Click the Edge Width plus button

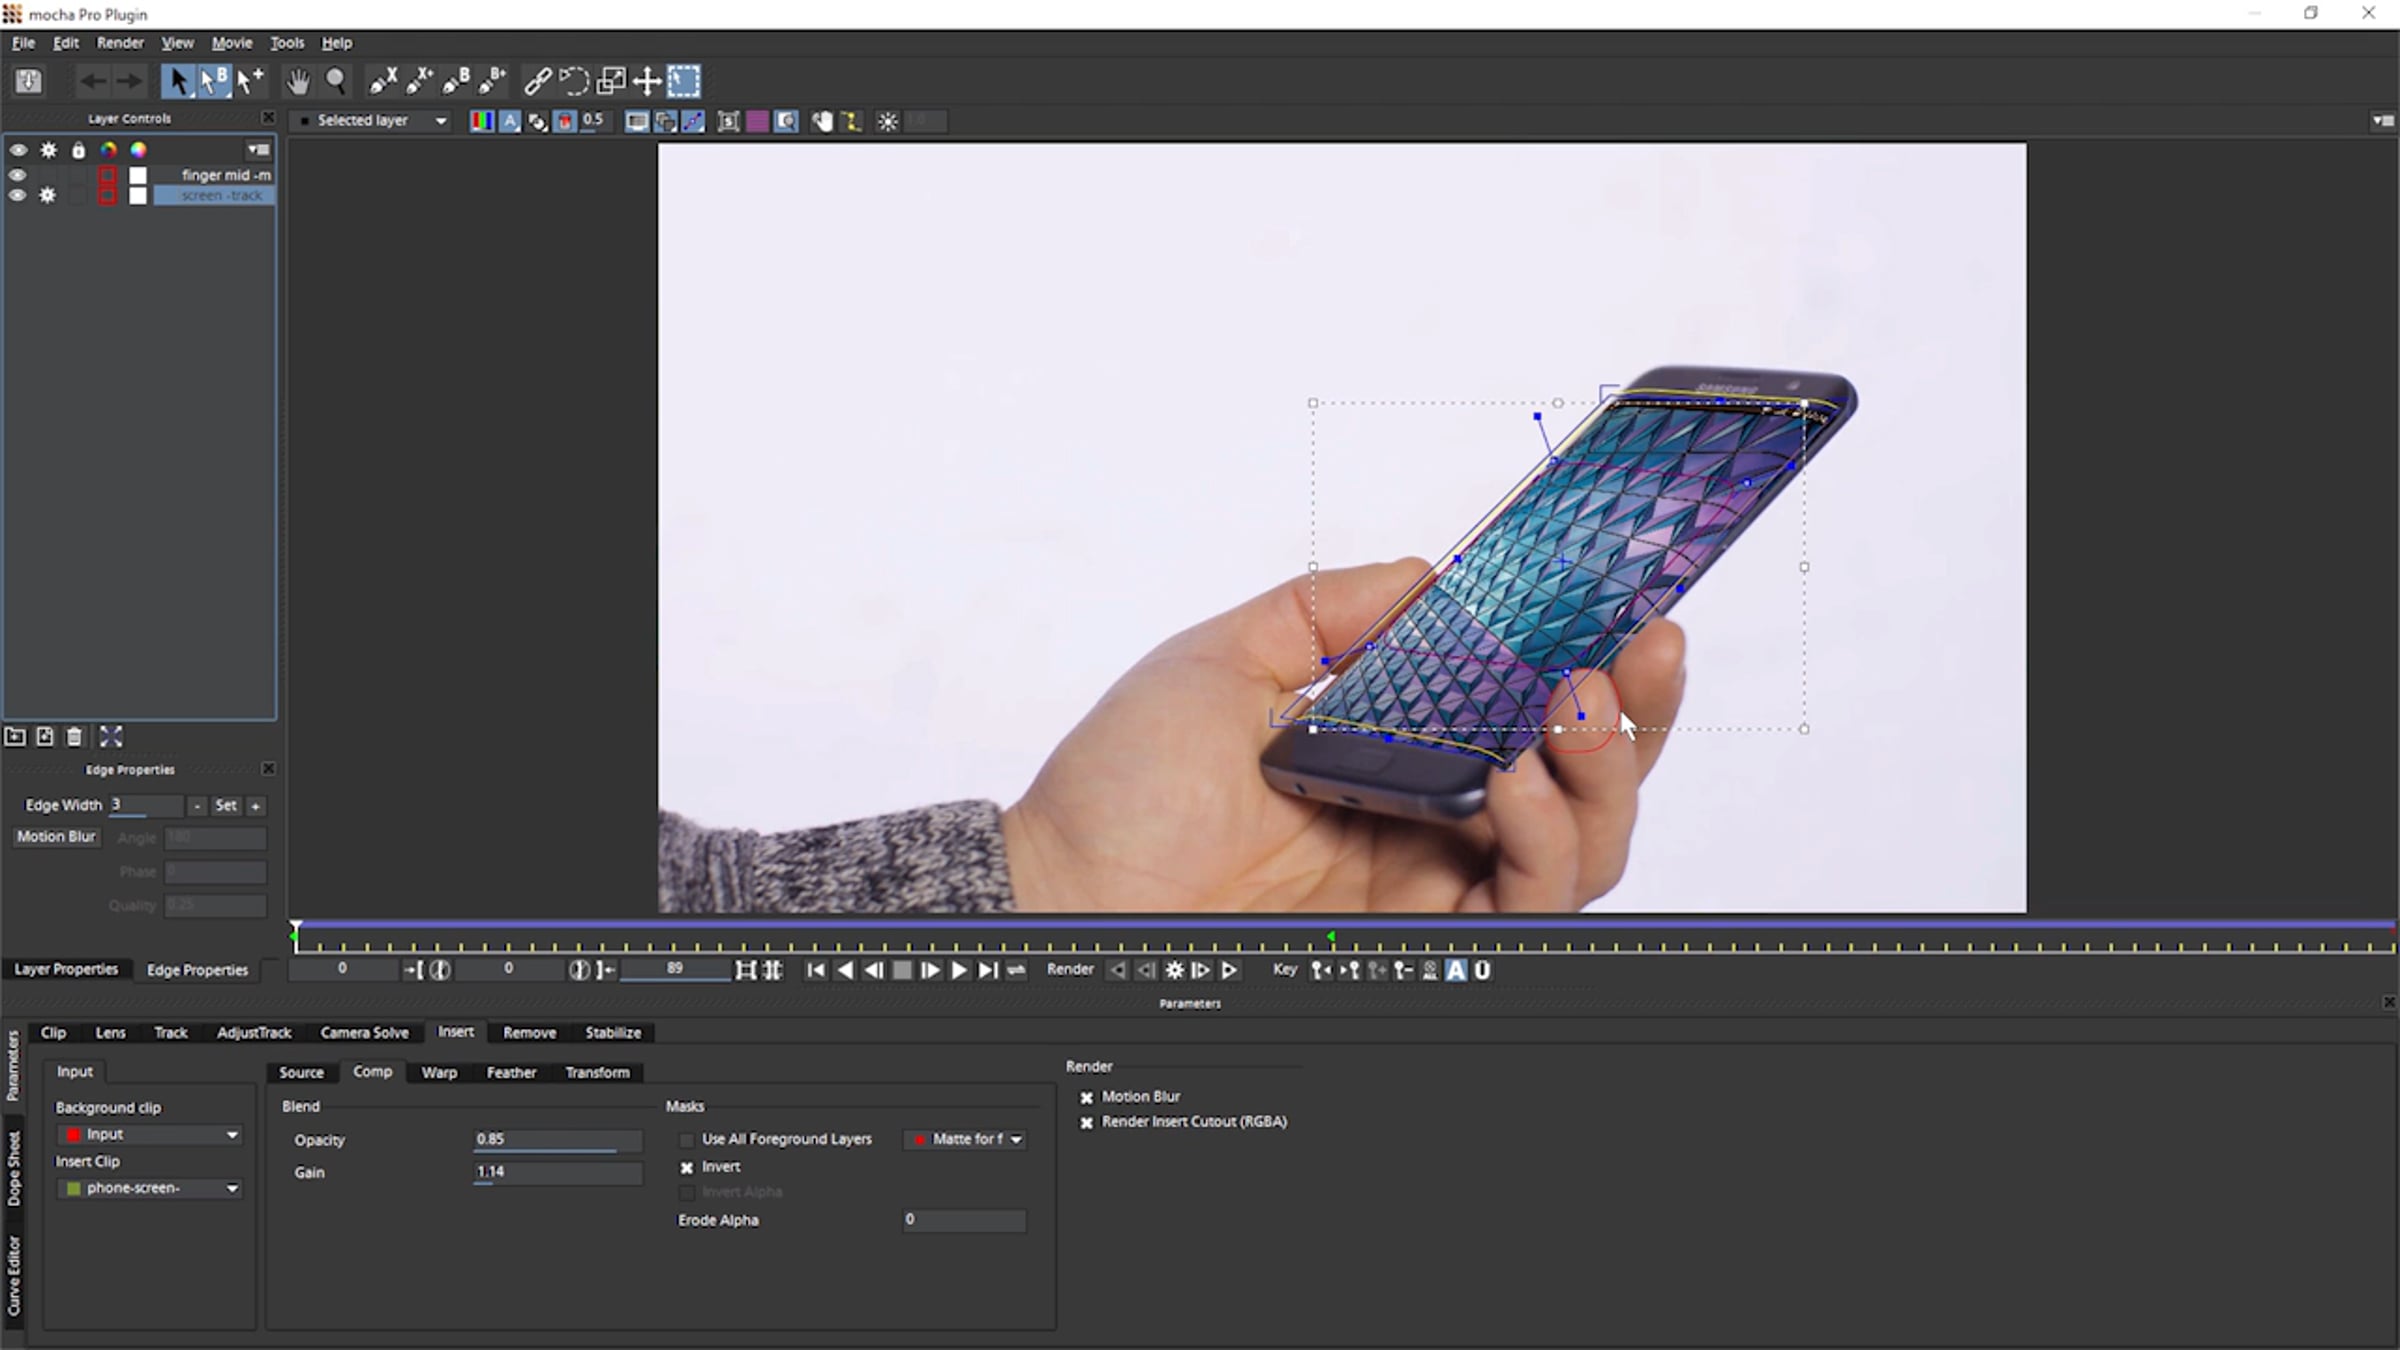pyautogui.click(x=256, y=806)
